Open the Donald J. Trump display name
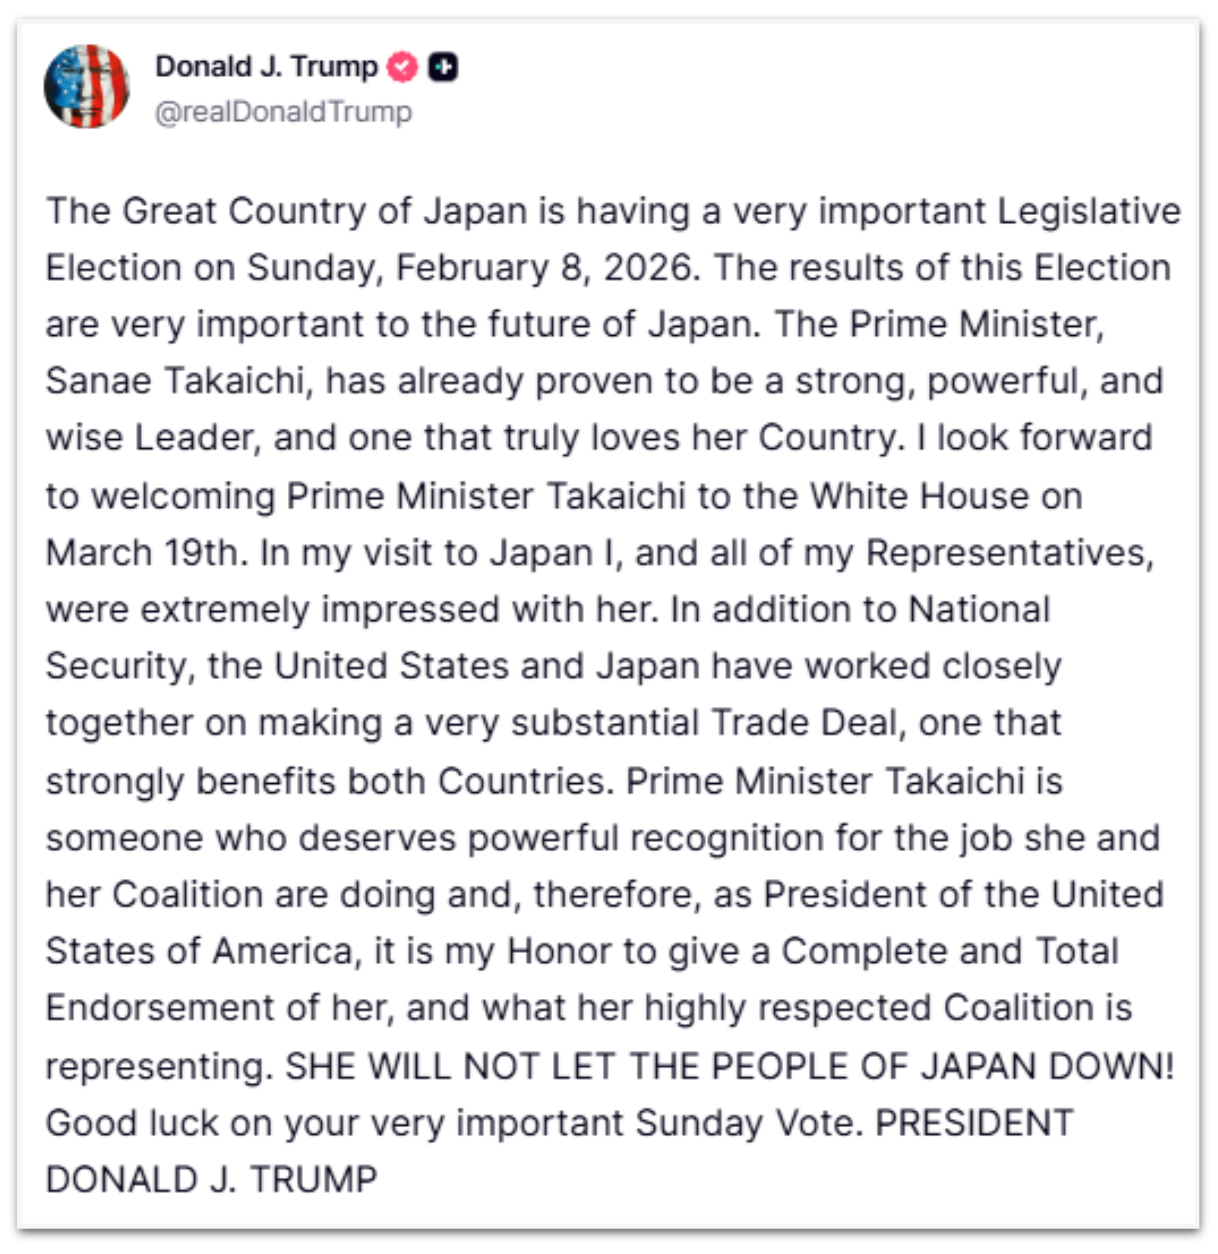This screenshot has width=1218, height=1254. [x=266, y=67]
